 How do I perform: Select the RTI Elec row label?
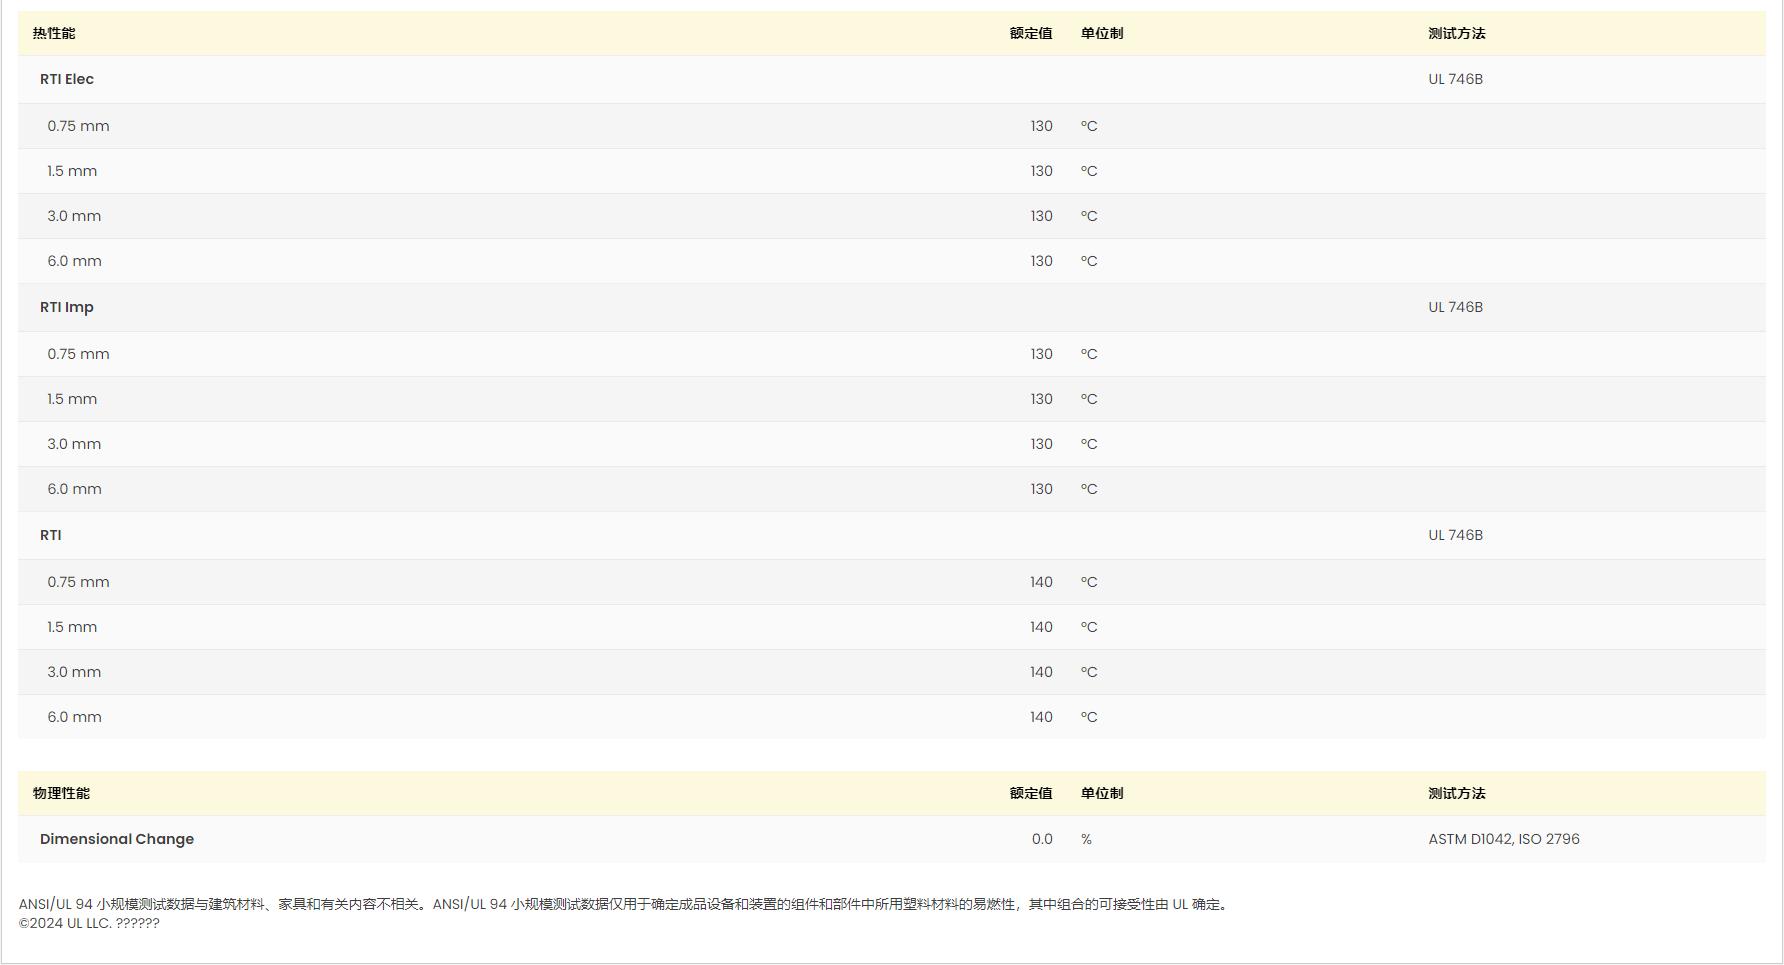(x=67, y=79)
